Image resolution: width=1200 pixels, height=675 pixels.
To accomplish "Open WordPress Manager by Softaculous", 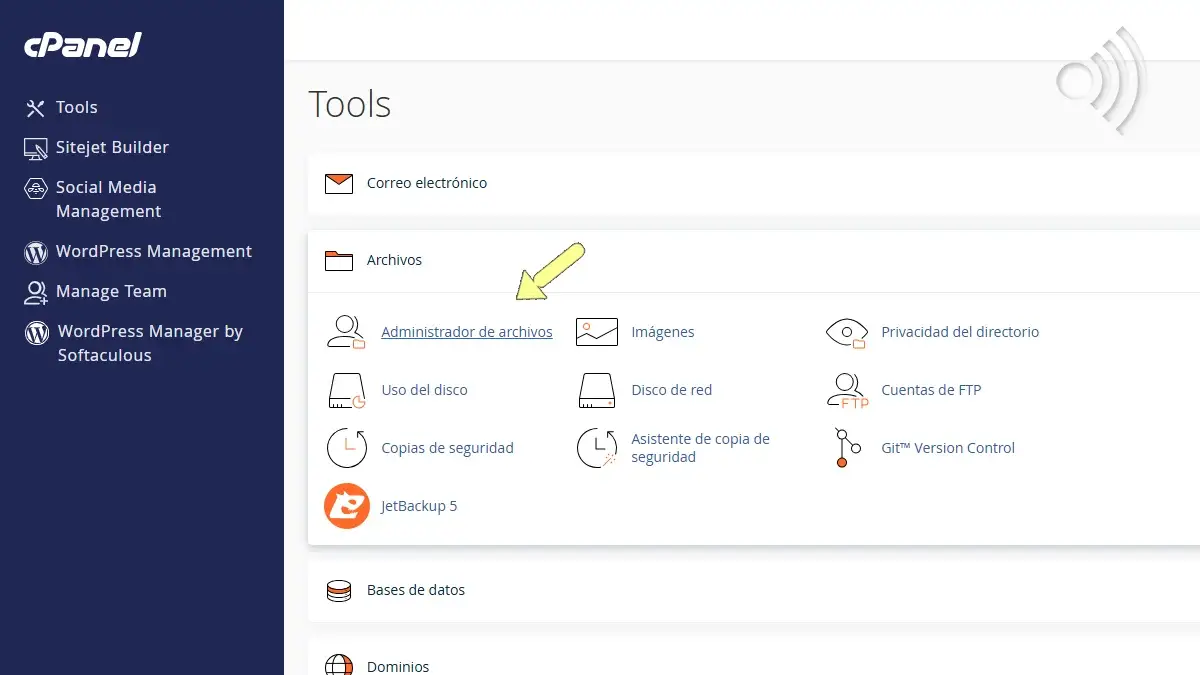I will [x=150, y=342].
